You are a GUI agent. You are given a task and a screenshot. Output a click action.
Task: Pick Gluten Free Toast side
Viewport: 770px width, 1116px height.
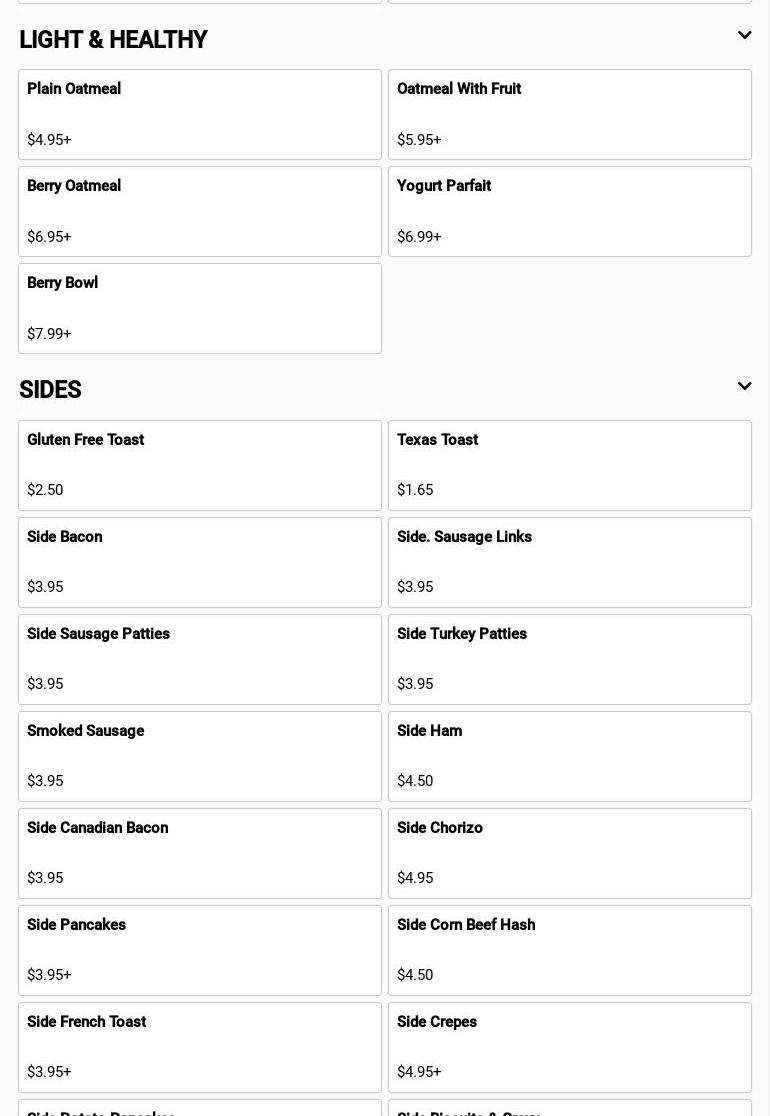pyautogui.click(x=200, y=465)
